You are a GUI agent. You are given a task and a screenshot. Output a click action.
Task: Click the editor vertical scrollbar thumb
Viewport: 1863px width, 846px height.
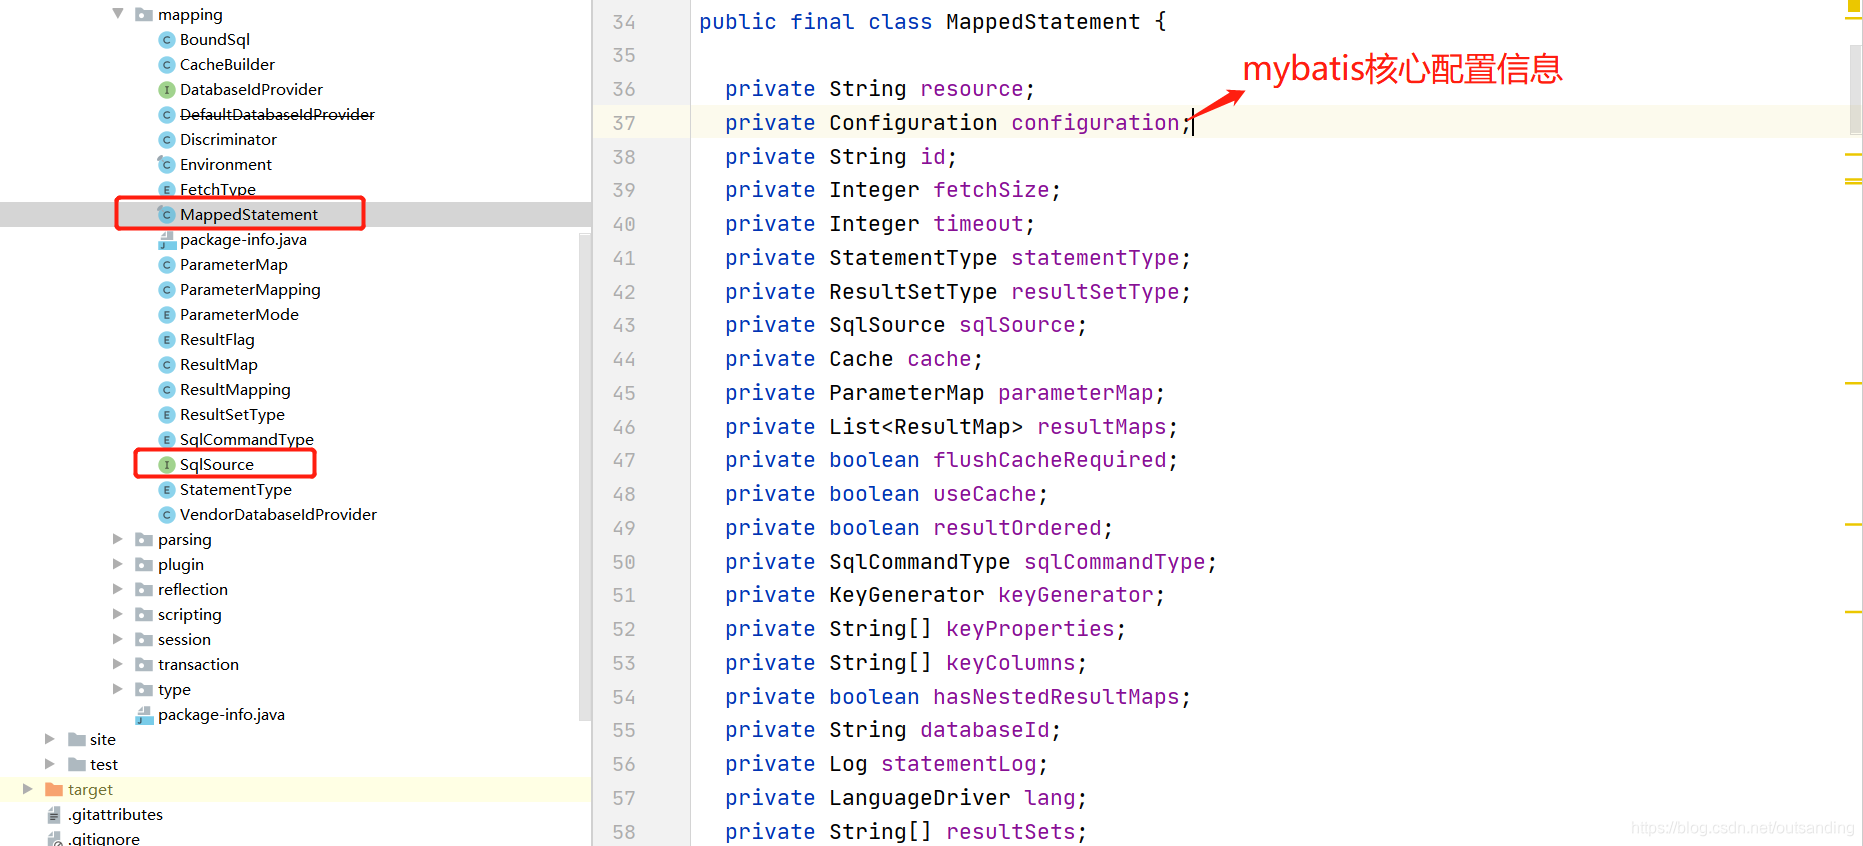1855,88
